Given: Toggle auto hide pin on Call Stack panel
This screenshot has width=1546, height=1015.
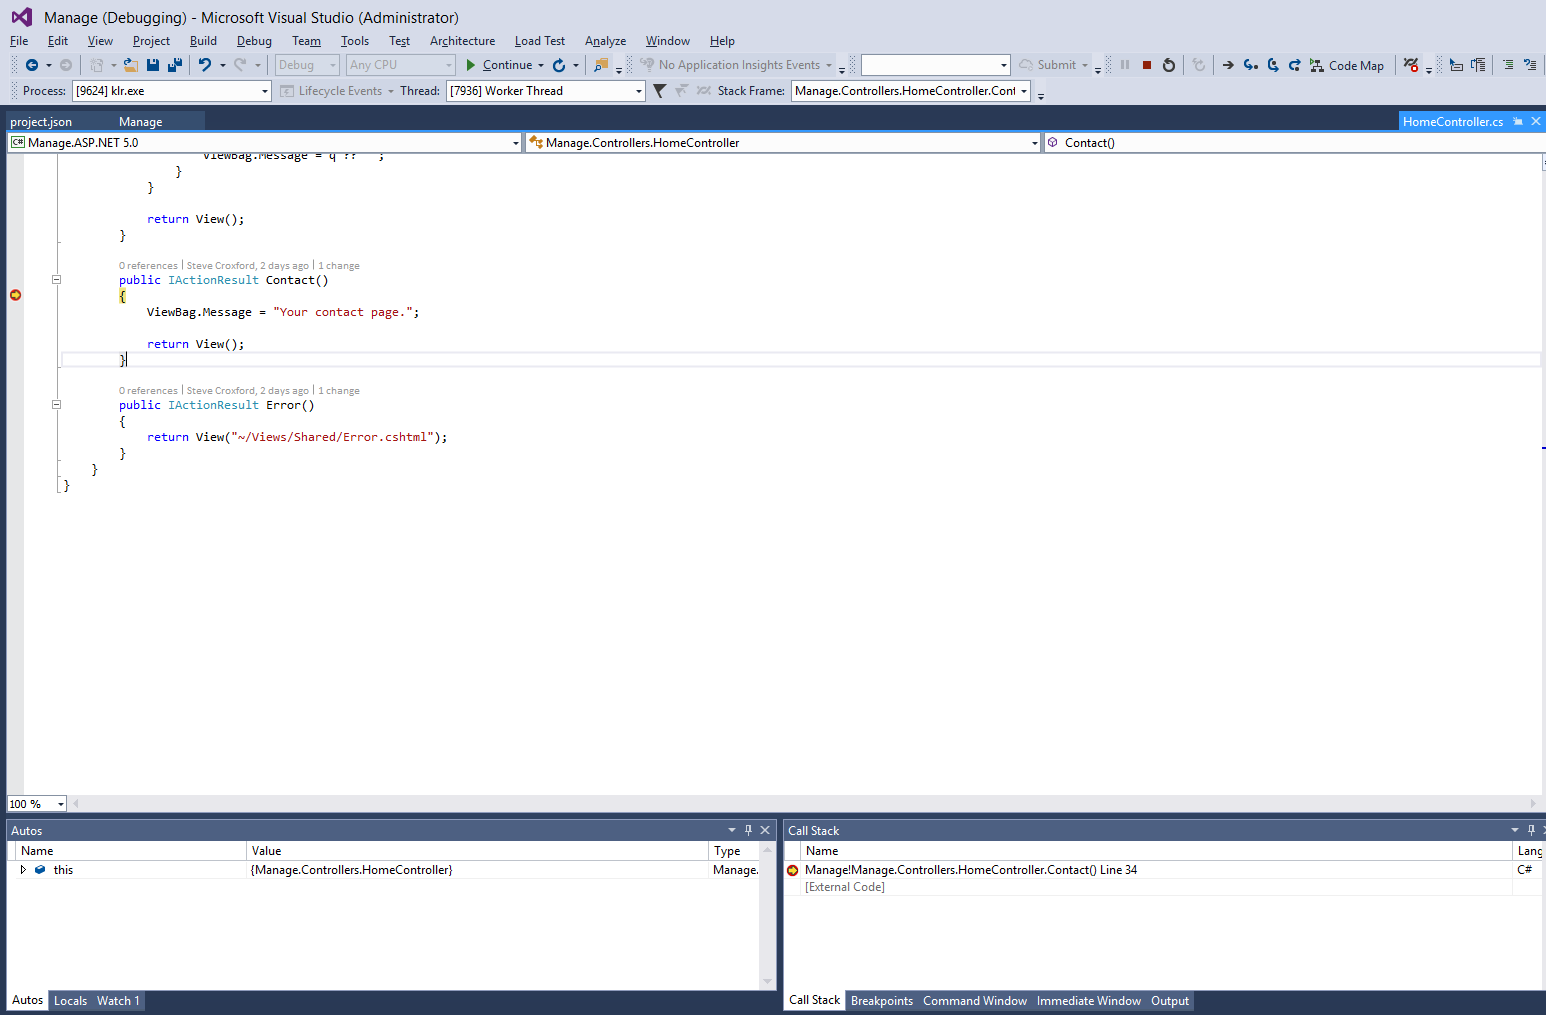Looking at the screenshot, I should click(x=1531, y=830).
